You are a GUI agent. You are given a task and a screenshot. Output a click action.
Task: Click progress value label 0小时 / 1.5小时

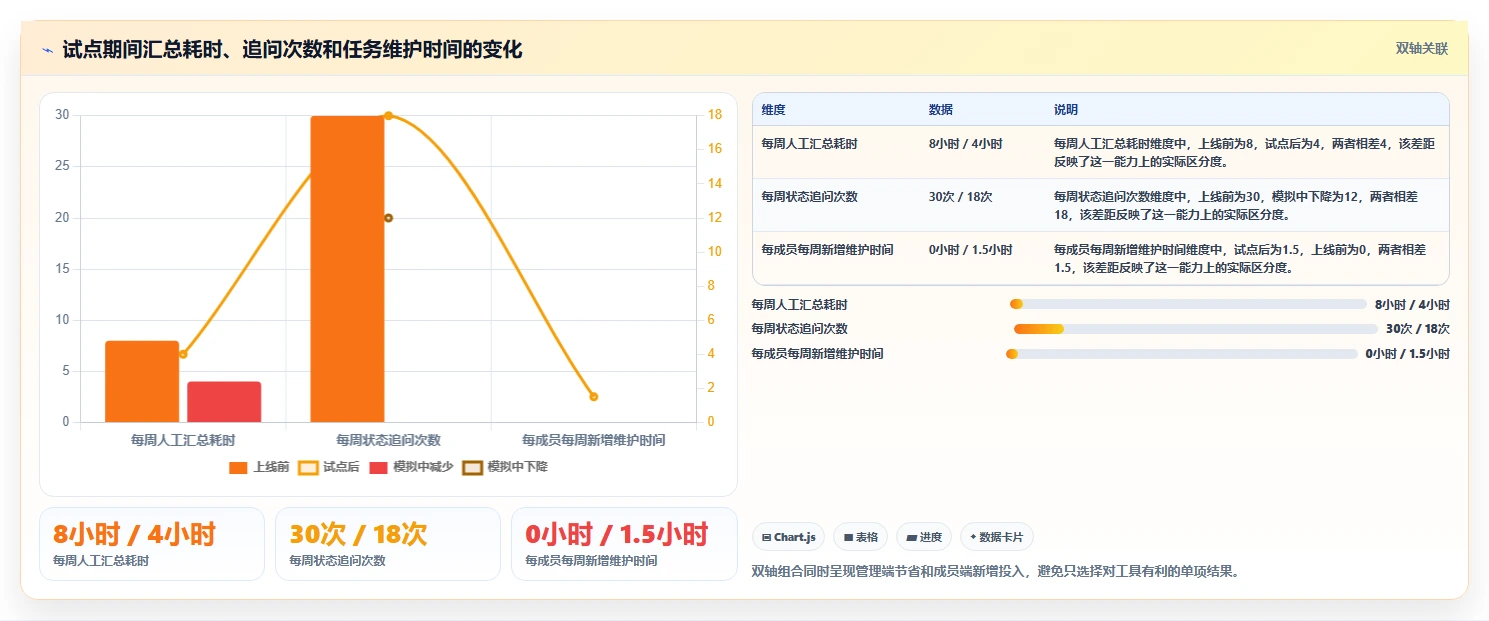1408,354
